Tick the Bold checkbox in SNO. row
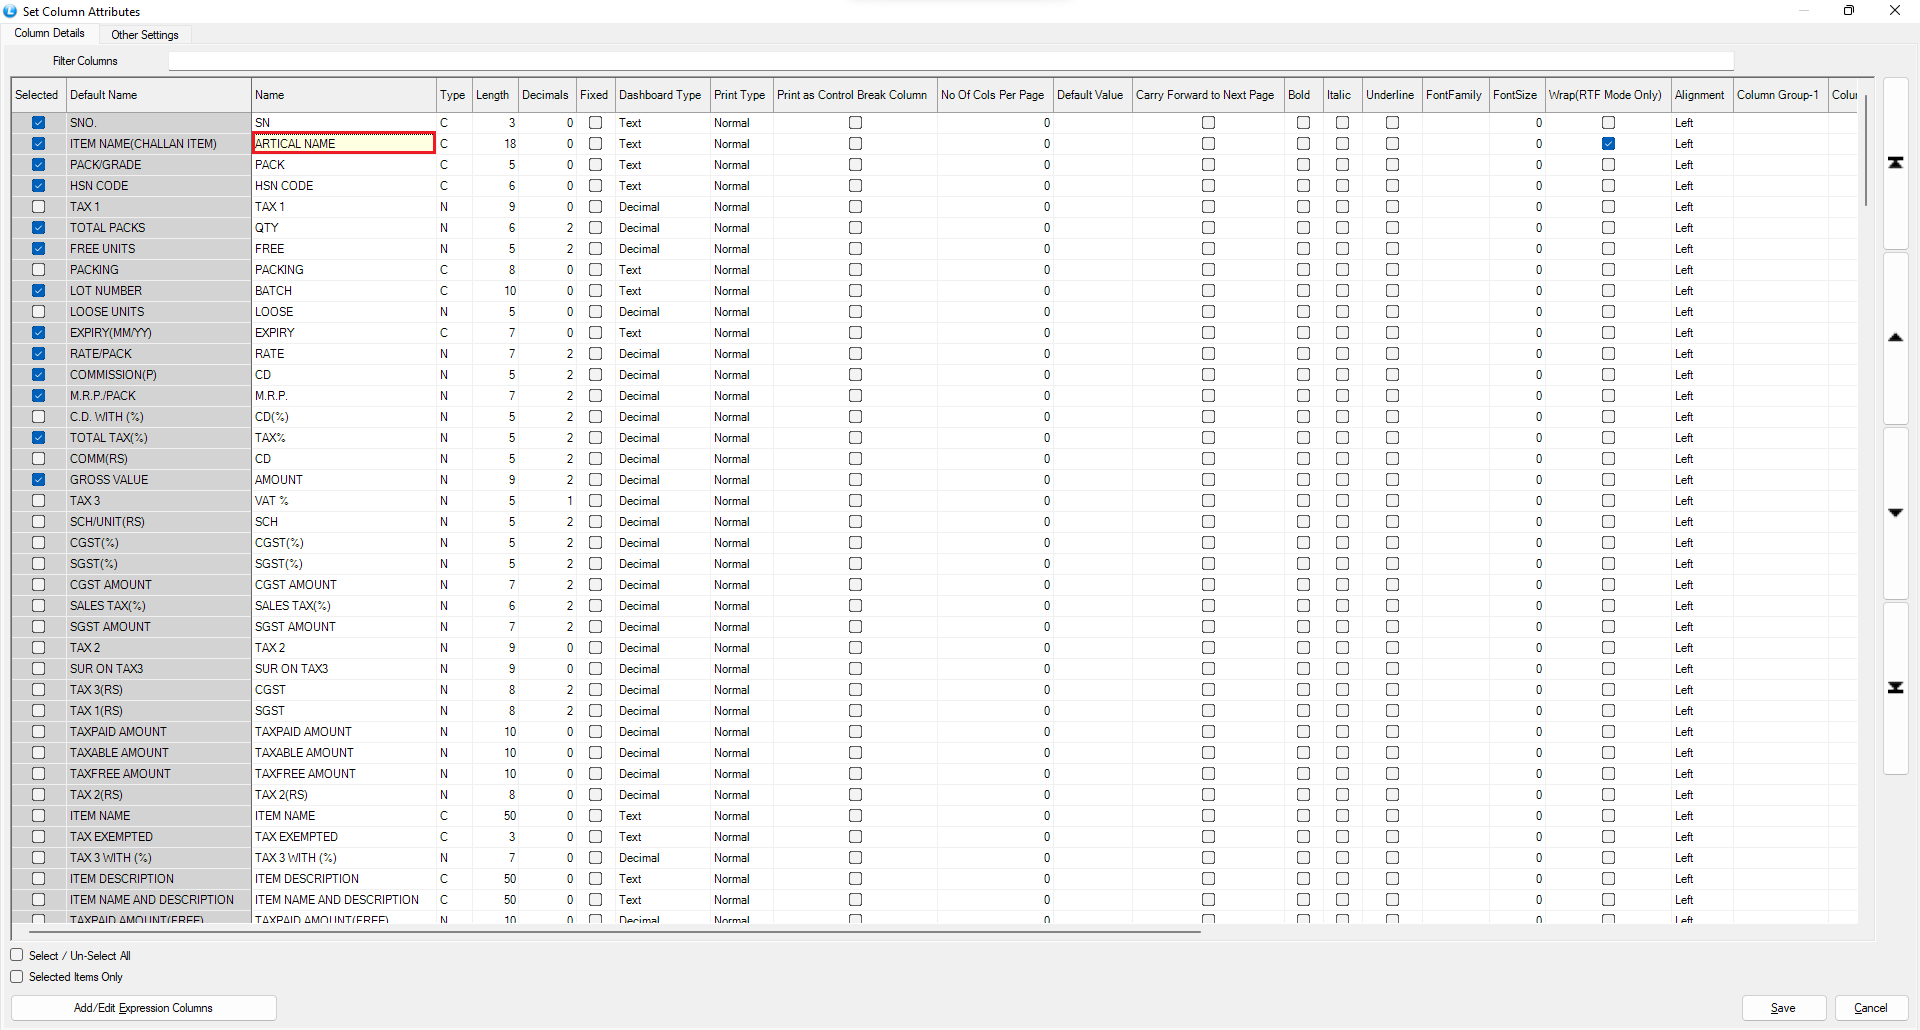 1303,123
